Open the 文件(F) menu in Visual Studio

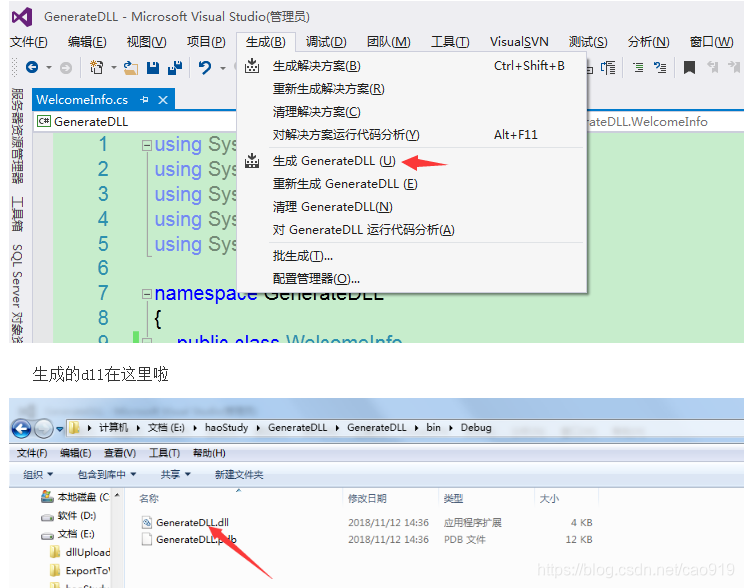click(28, 42)
